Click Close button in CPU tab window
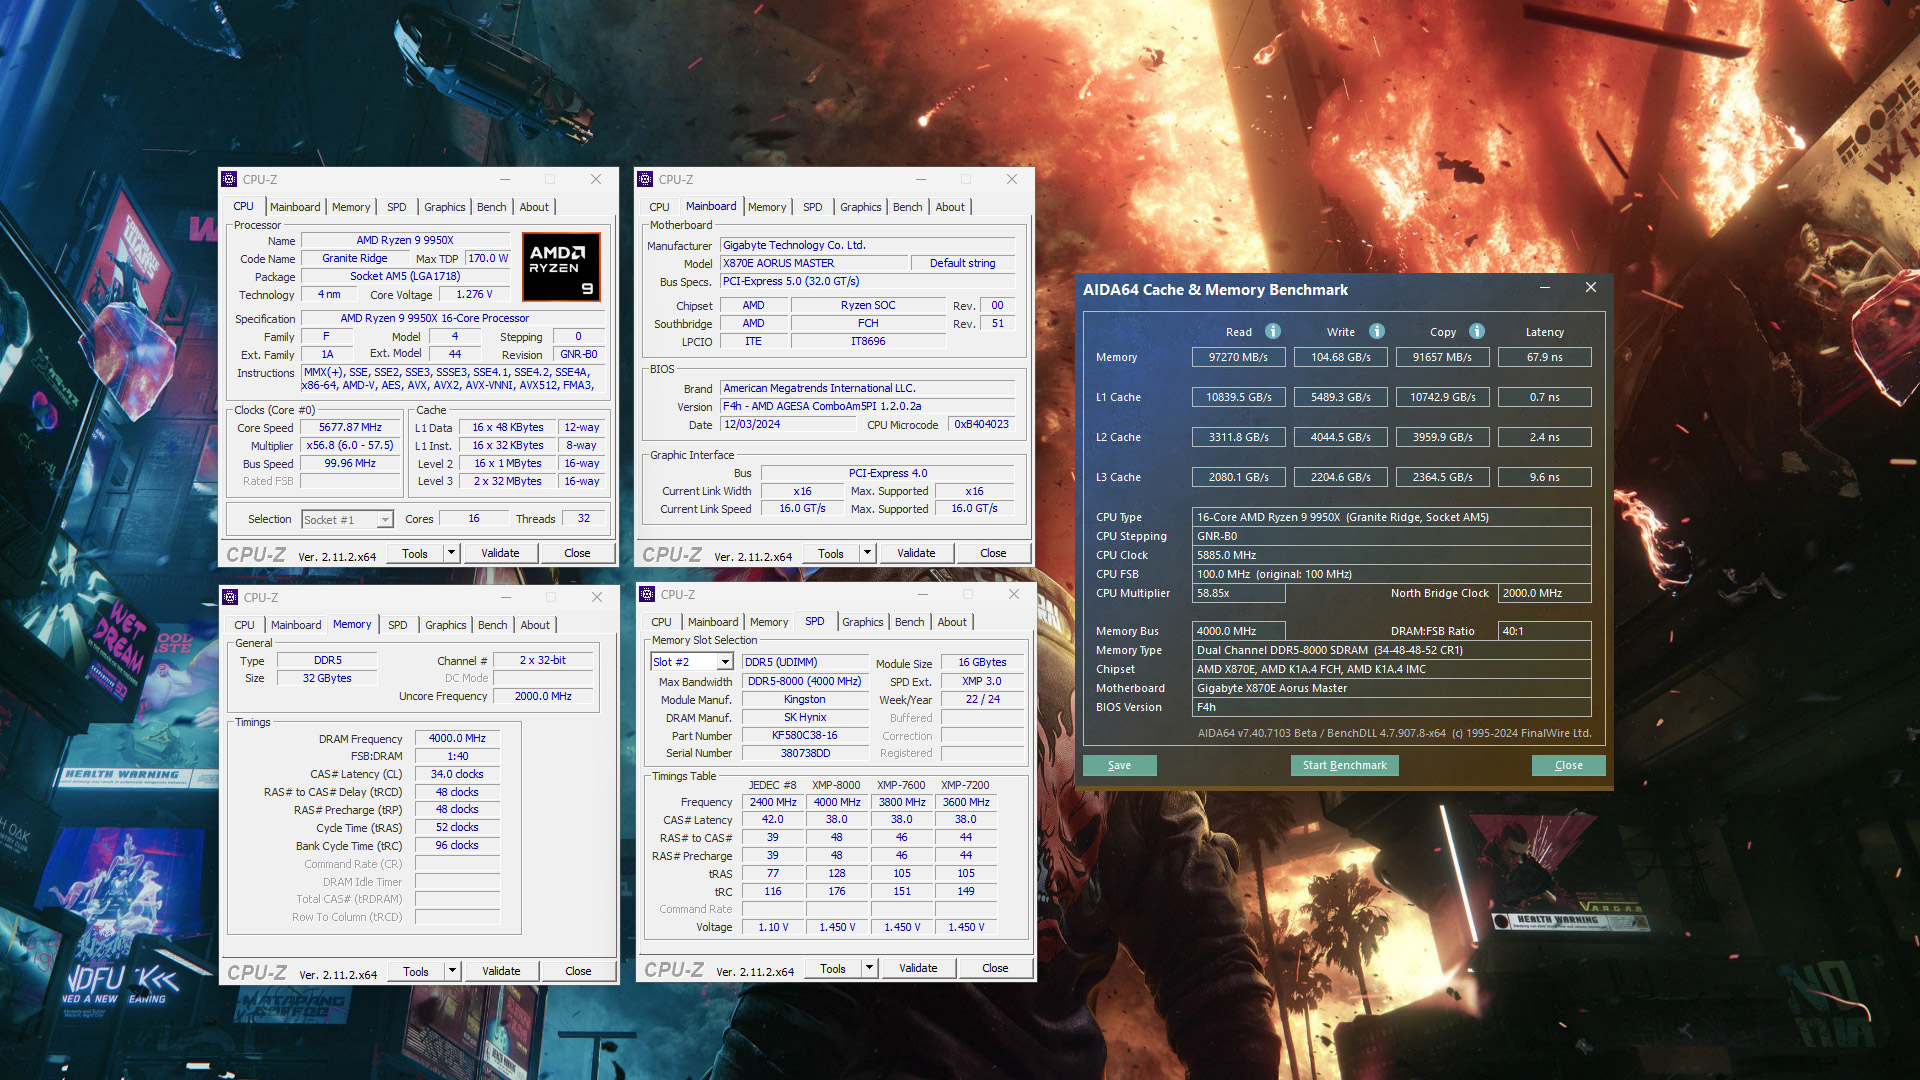Screen dimensions: 1920x1080 click(578, 553)
